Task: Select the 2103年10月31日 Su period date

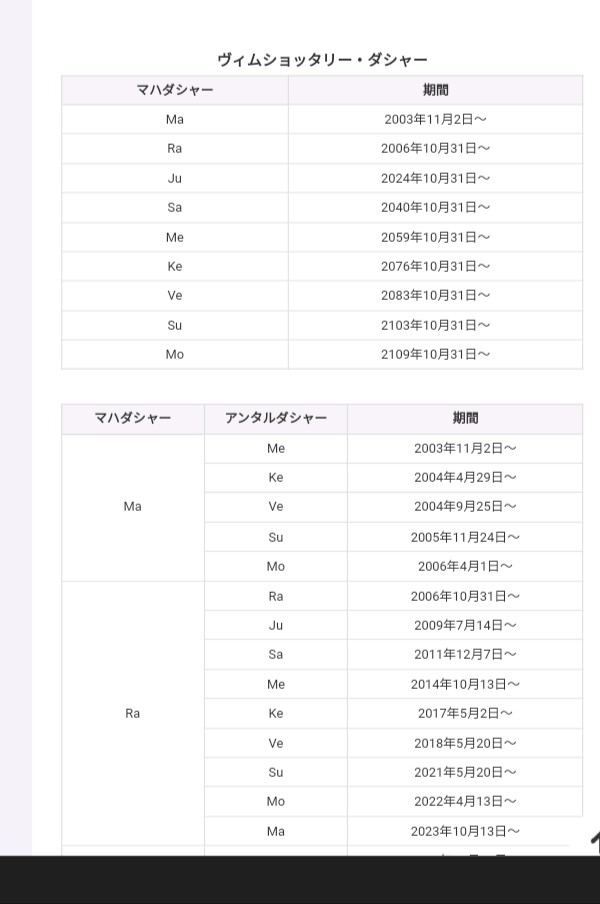Action: coord(435,325)
